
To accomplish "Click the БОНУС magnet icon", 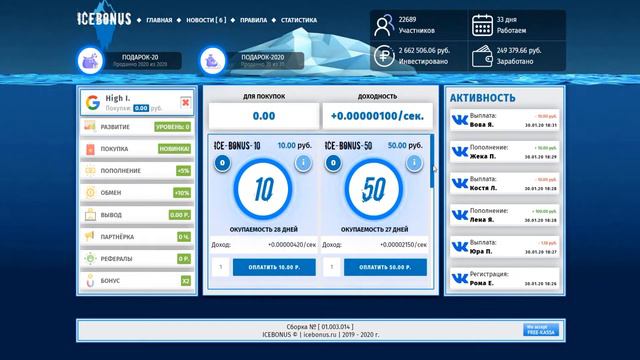I will pos(90,281).
